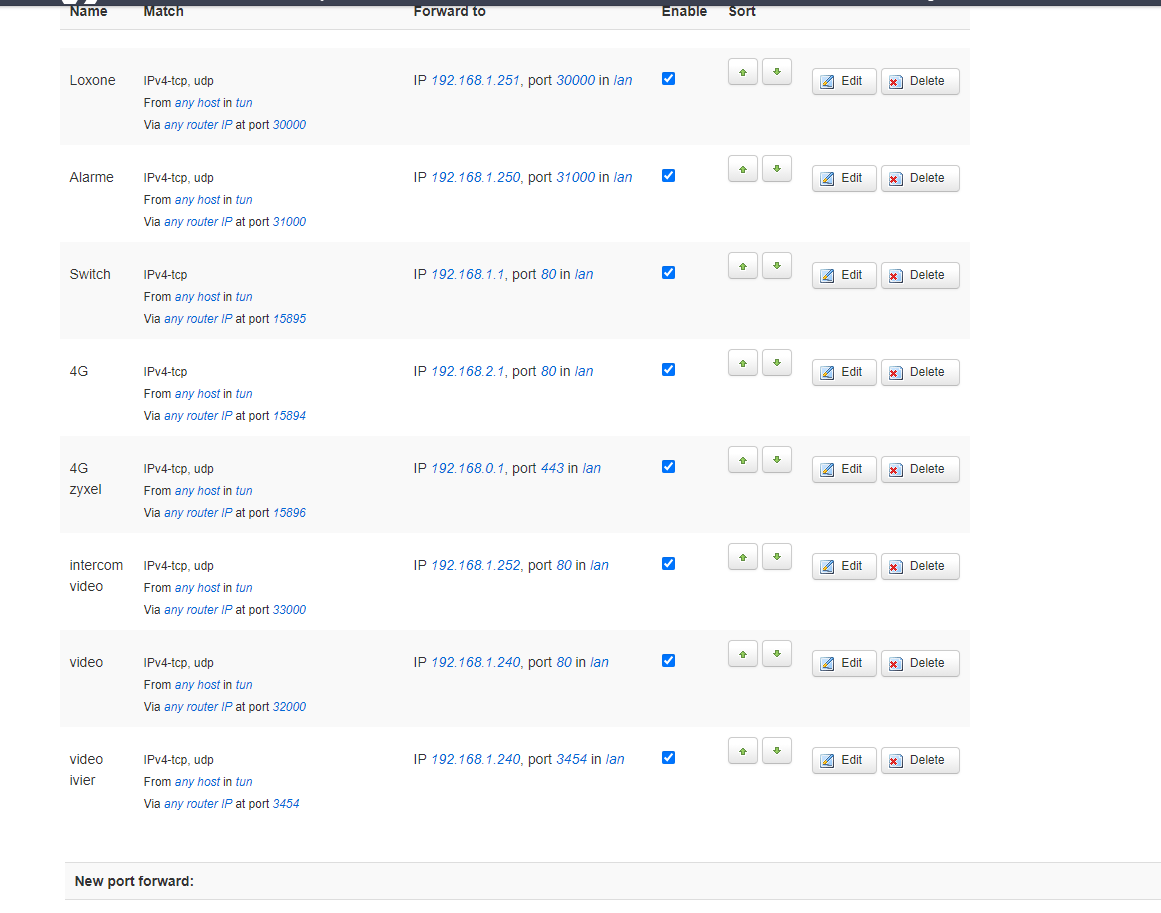1161x913 pixels.
Task: Move the 4G zyxel rule down
Action: 776,460
